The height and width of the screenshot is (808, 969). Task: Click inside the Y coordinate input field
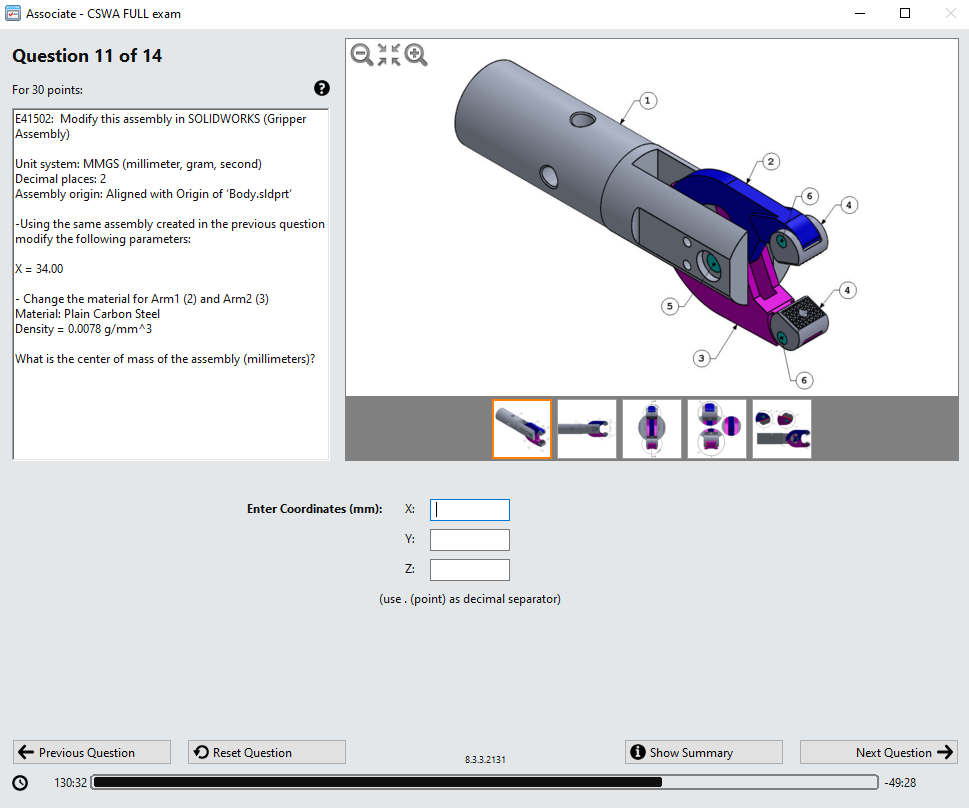(469, 539)
